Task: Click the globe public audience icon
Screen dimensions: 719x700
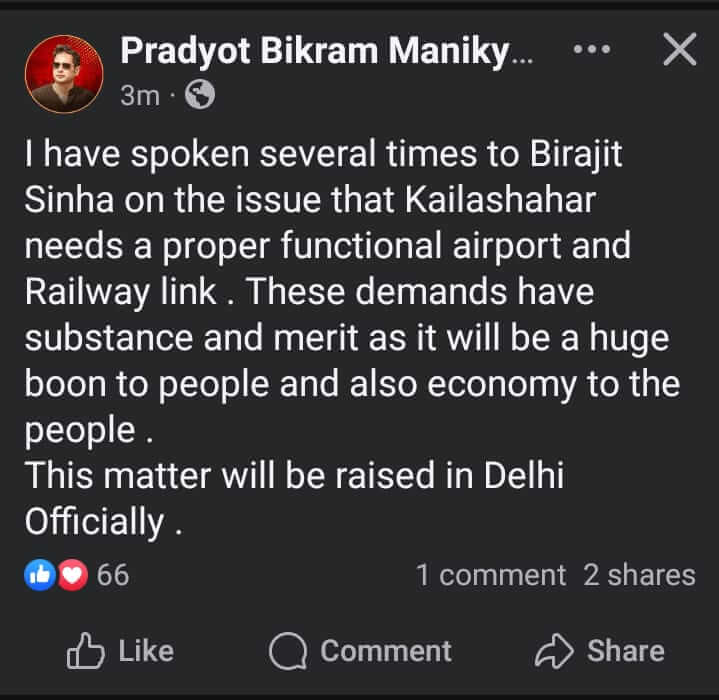Action: [x=200, y=96]
